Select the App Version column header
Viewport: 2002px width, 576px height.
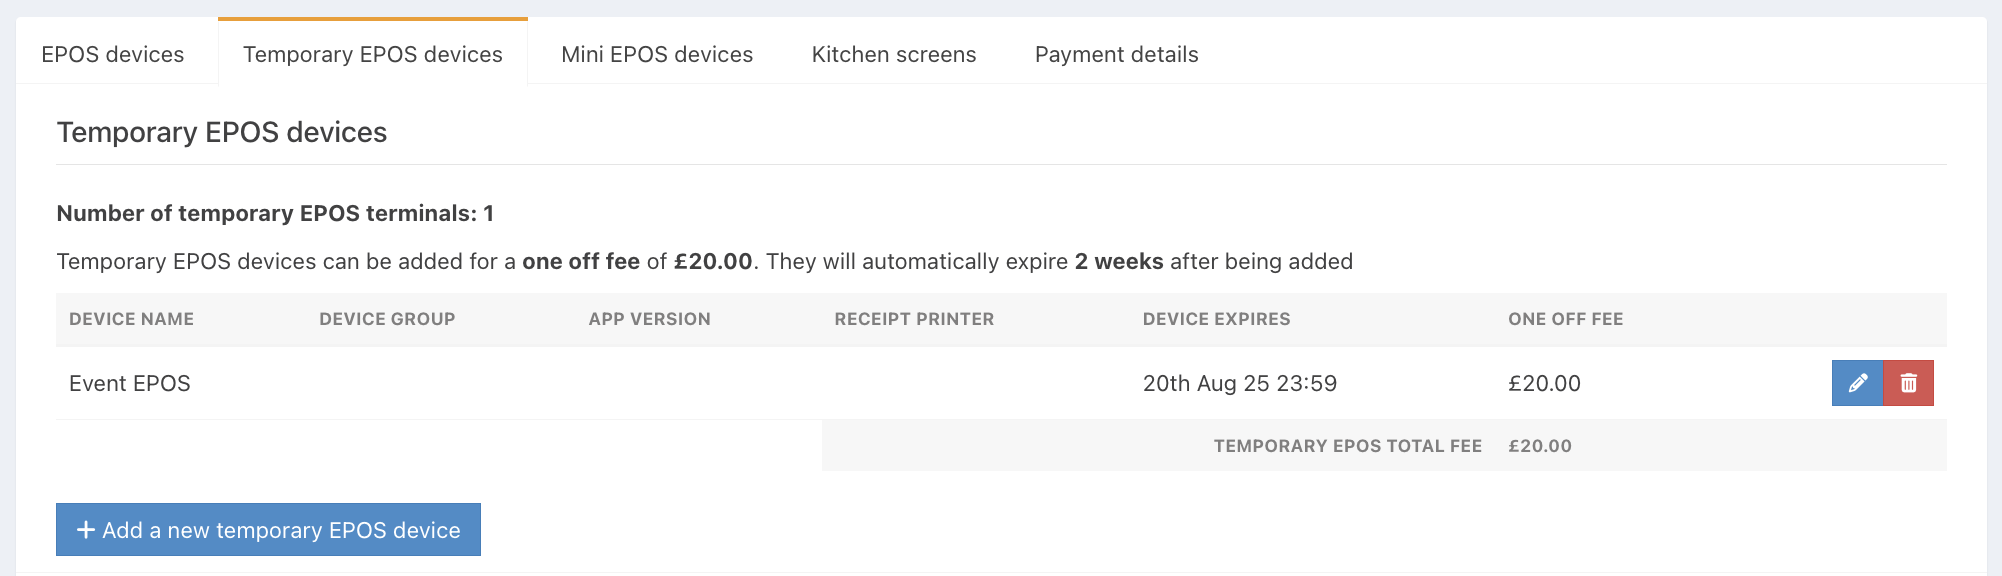click(x=649, y=319)
